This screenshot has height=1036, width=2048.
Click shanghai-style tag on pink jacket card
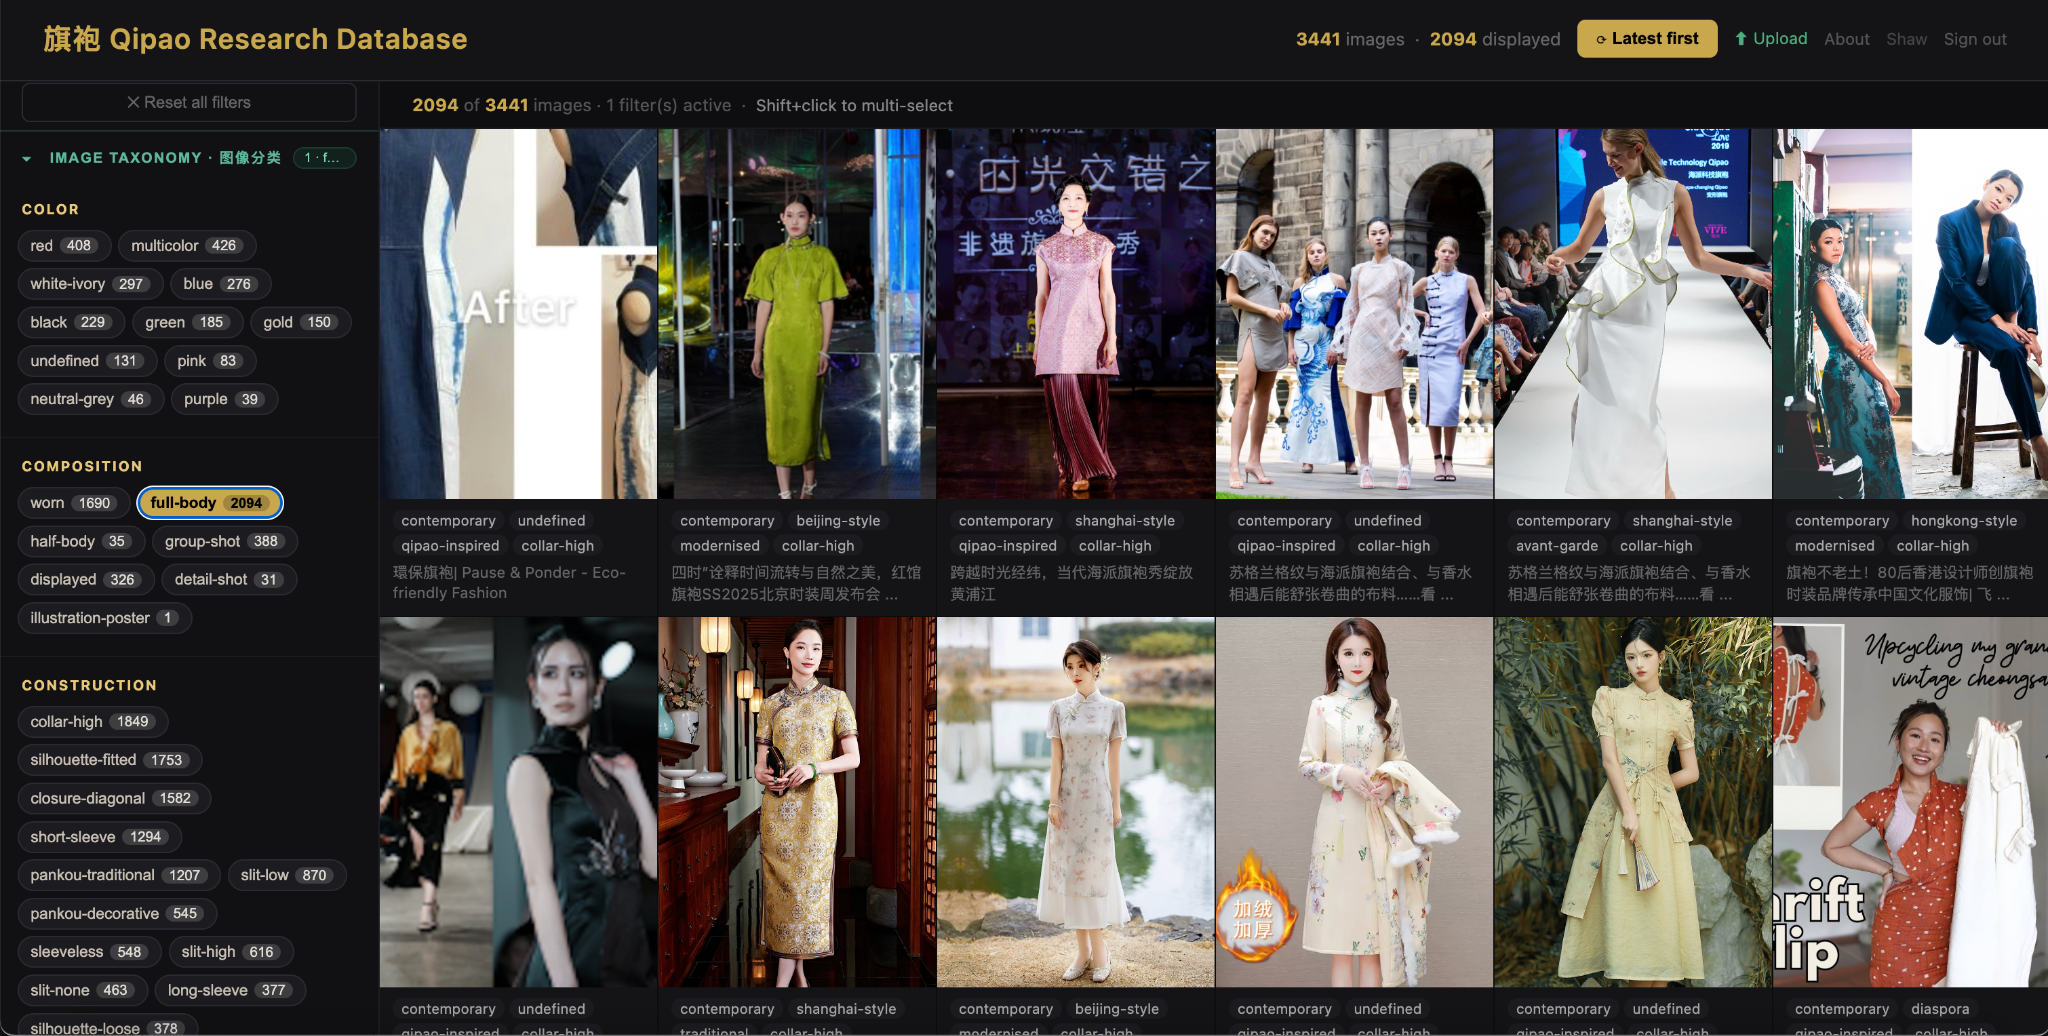pos(1125,521)
